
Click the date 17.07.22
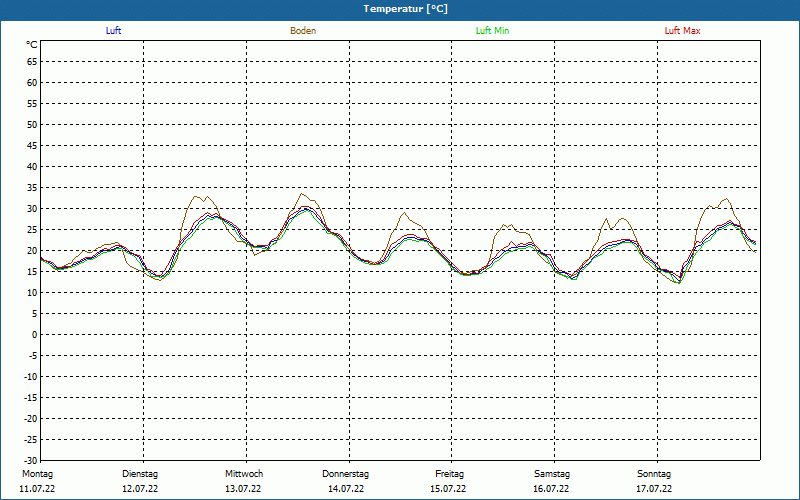pos(654,489)
